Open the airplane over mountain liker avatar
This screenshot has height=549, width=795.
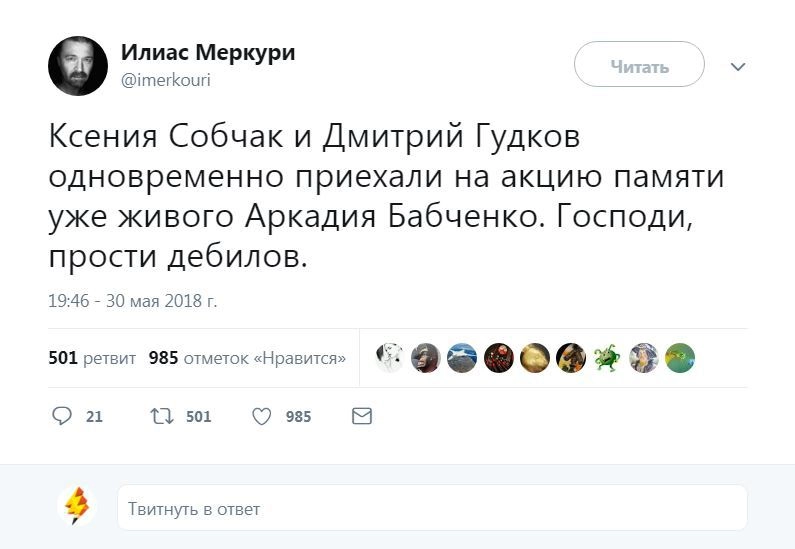(462, 358)
